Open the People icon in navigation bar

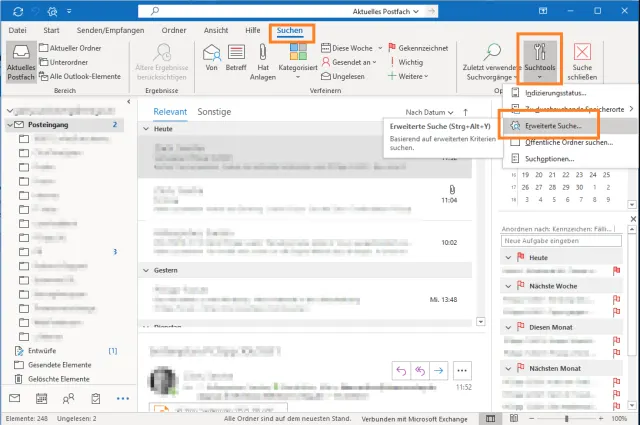69,397
